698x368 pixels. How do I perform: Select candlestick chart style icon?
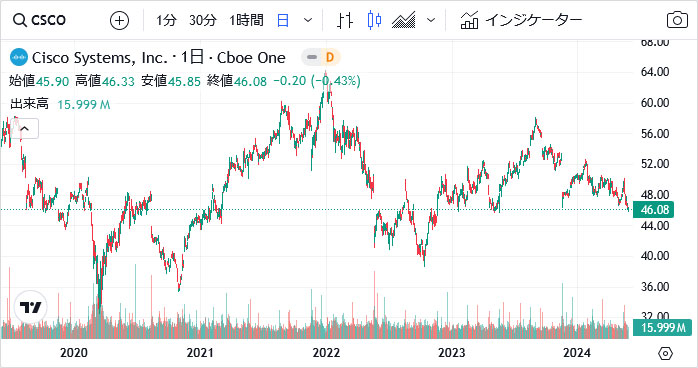pyautogui.click(x=374, y=20)
